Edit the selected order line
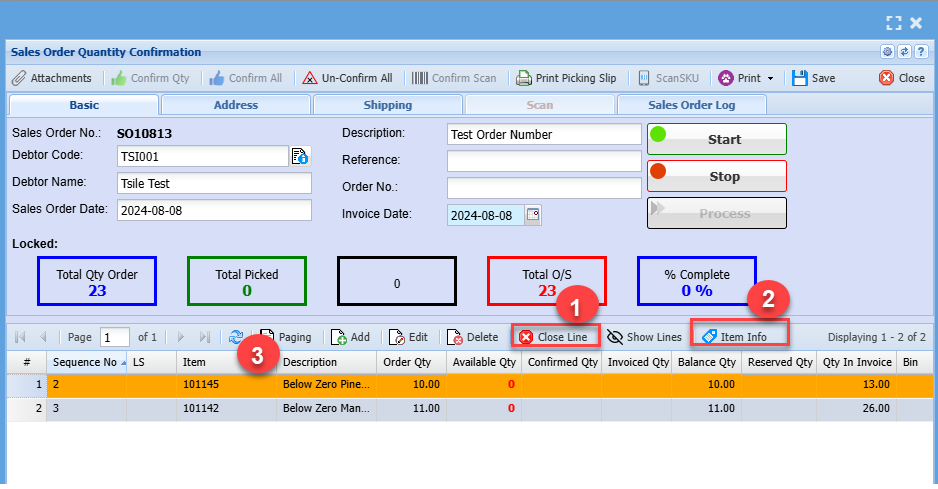 (409, 337)
